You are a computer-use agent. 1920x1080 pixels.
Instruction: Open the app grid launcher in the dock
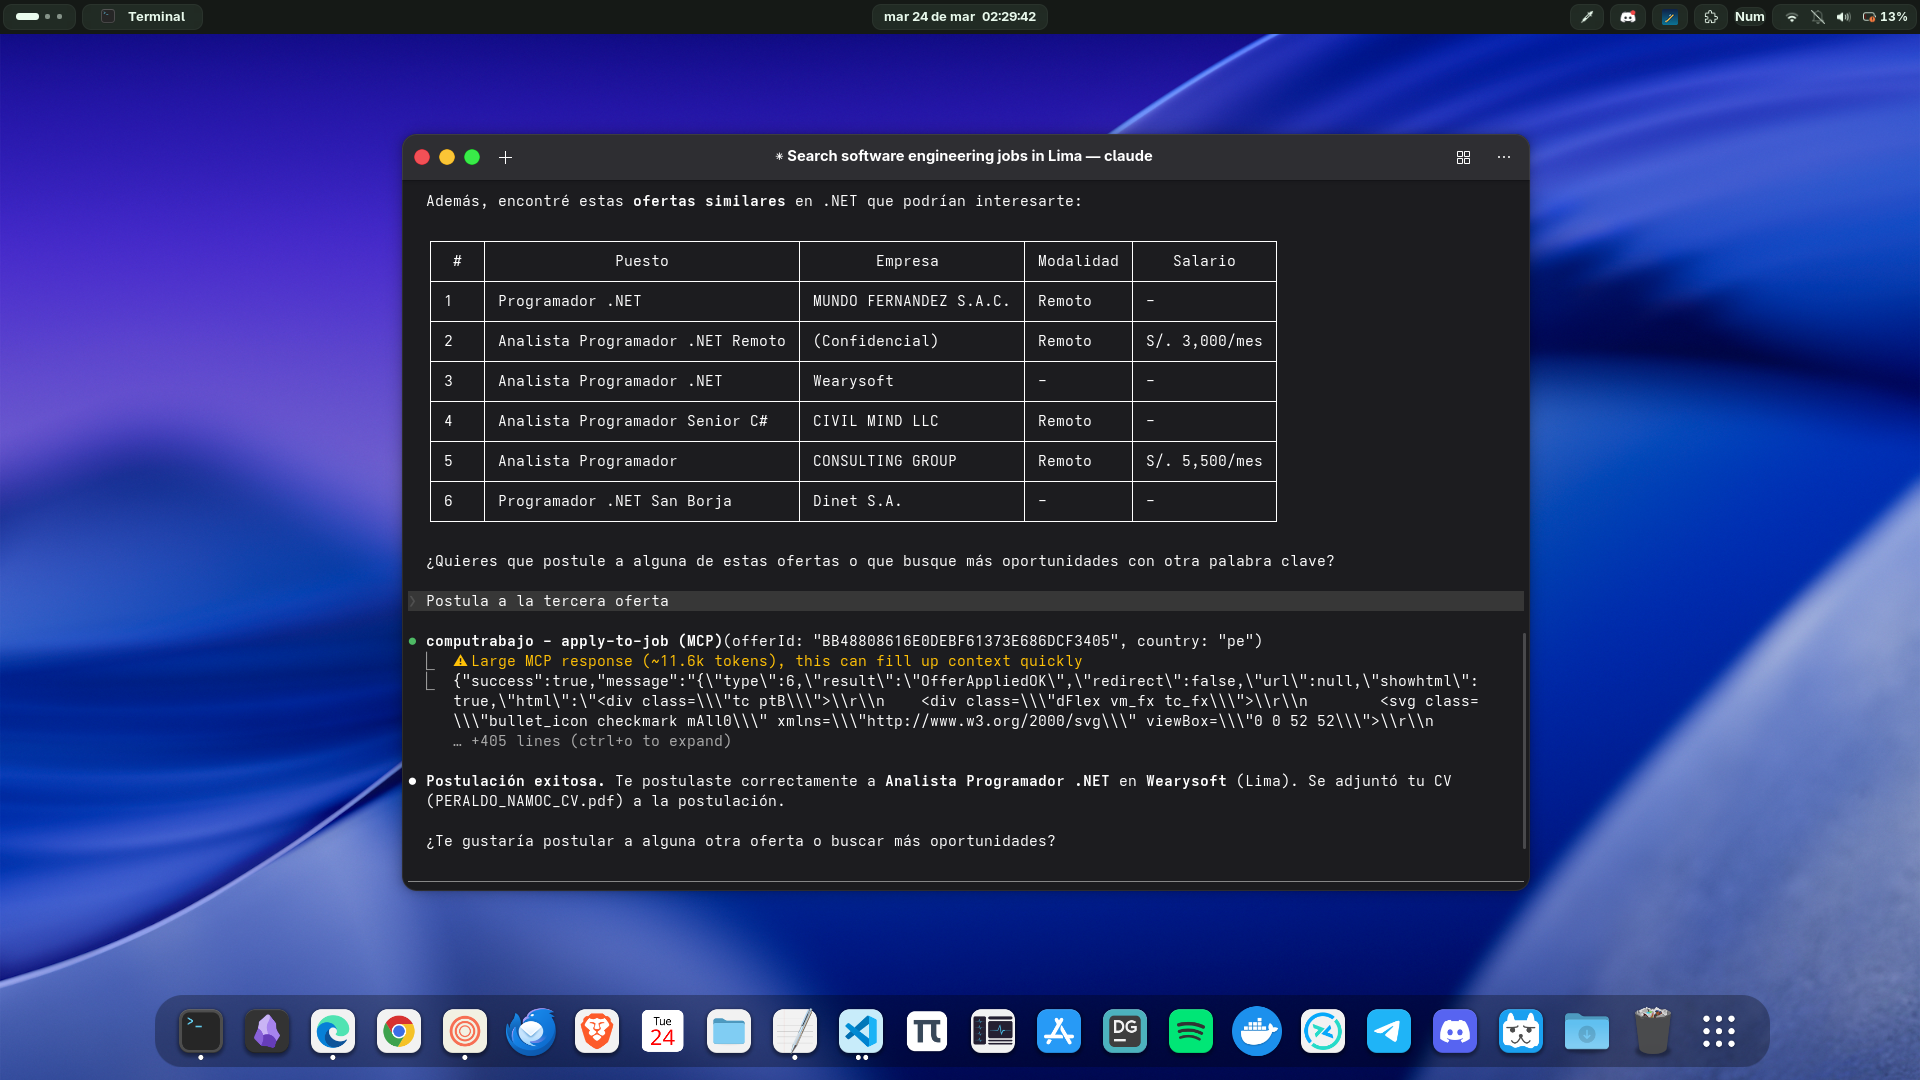(x=1719, y=1031)
